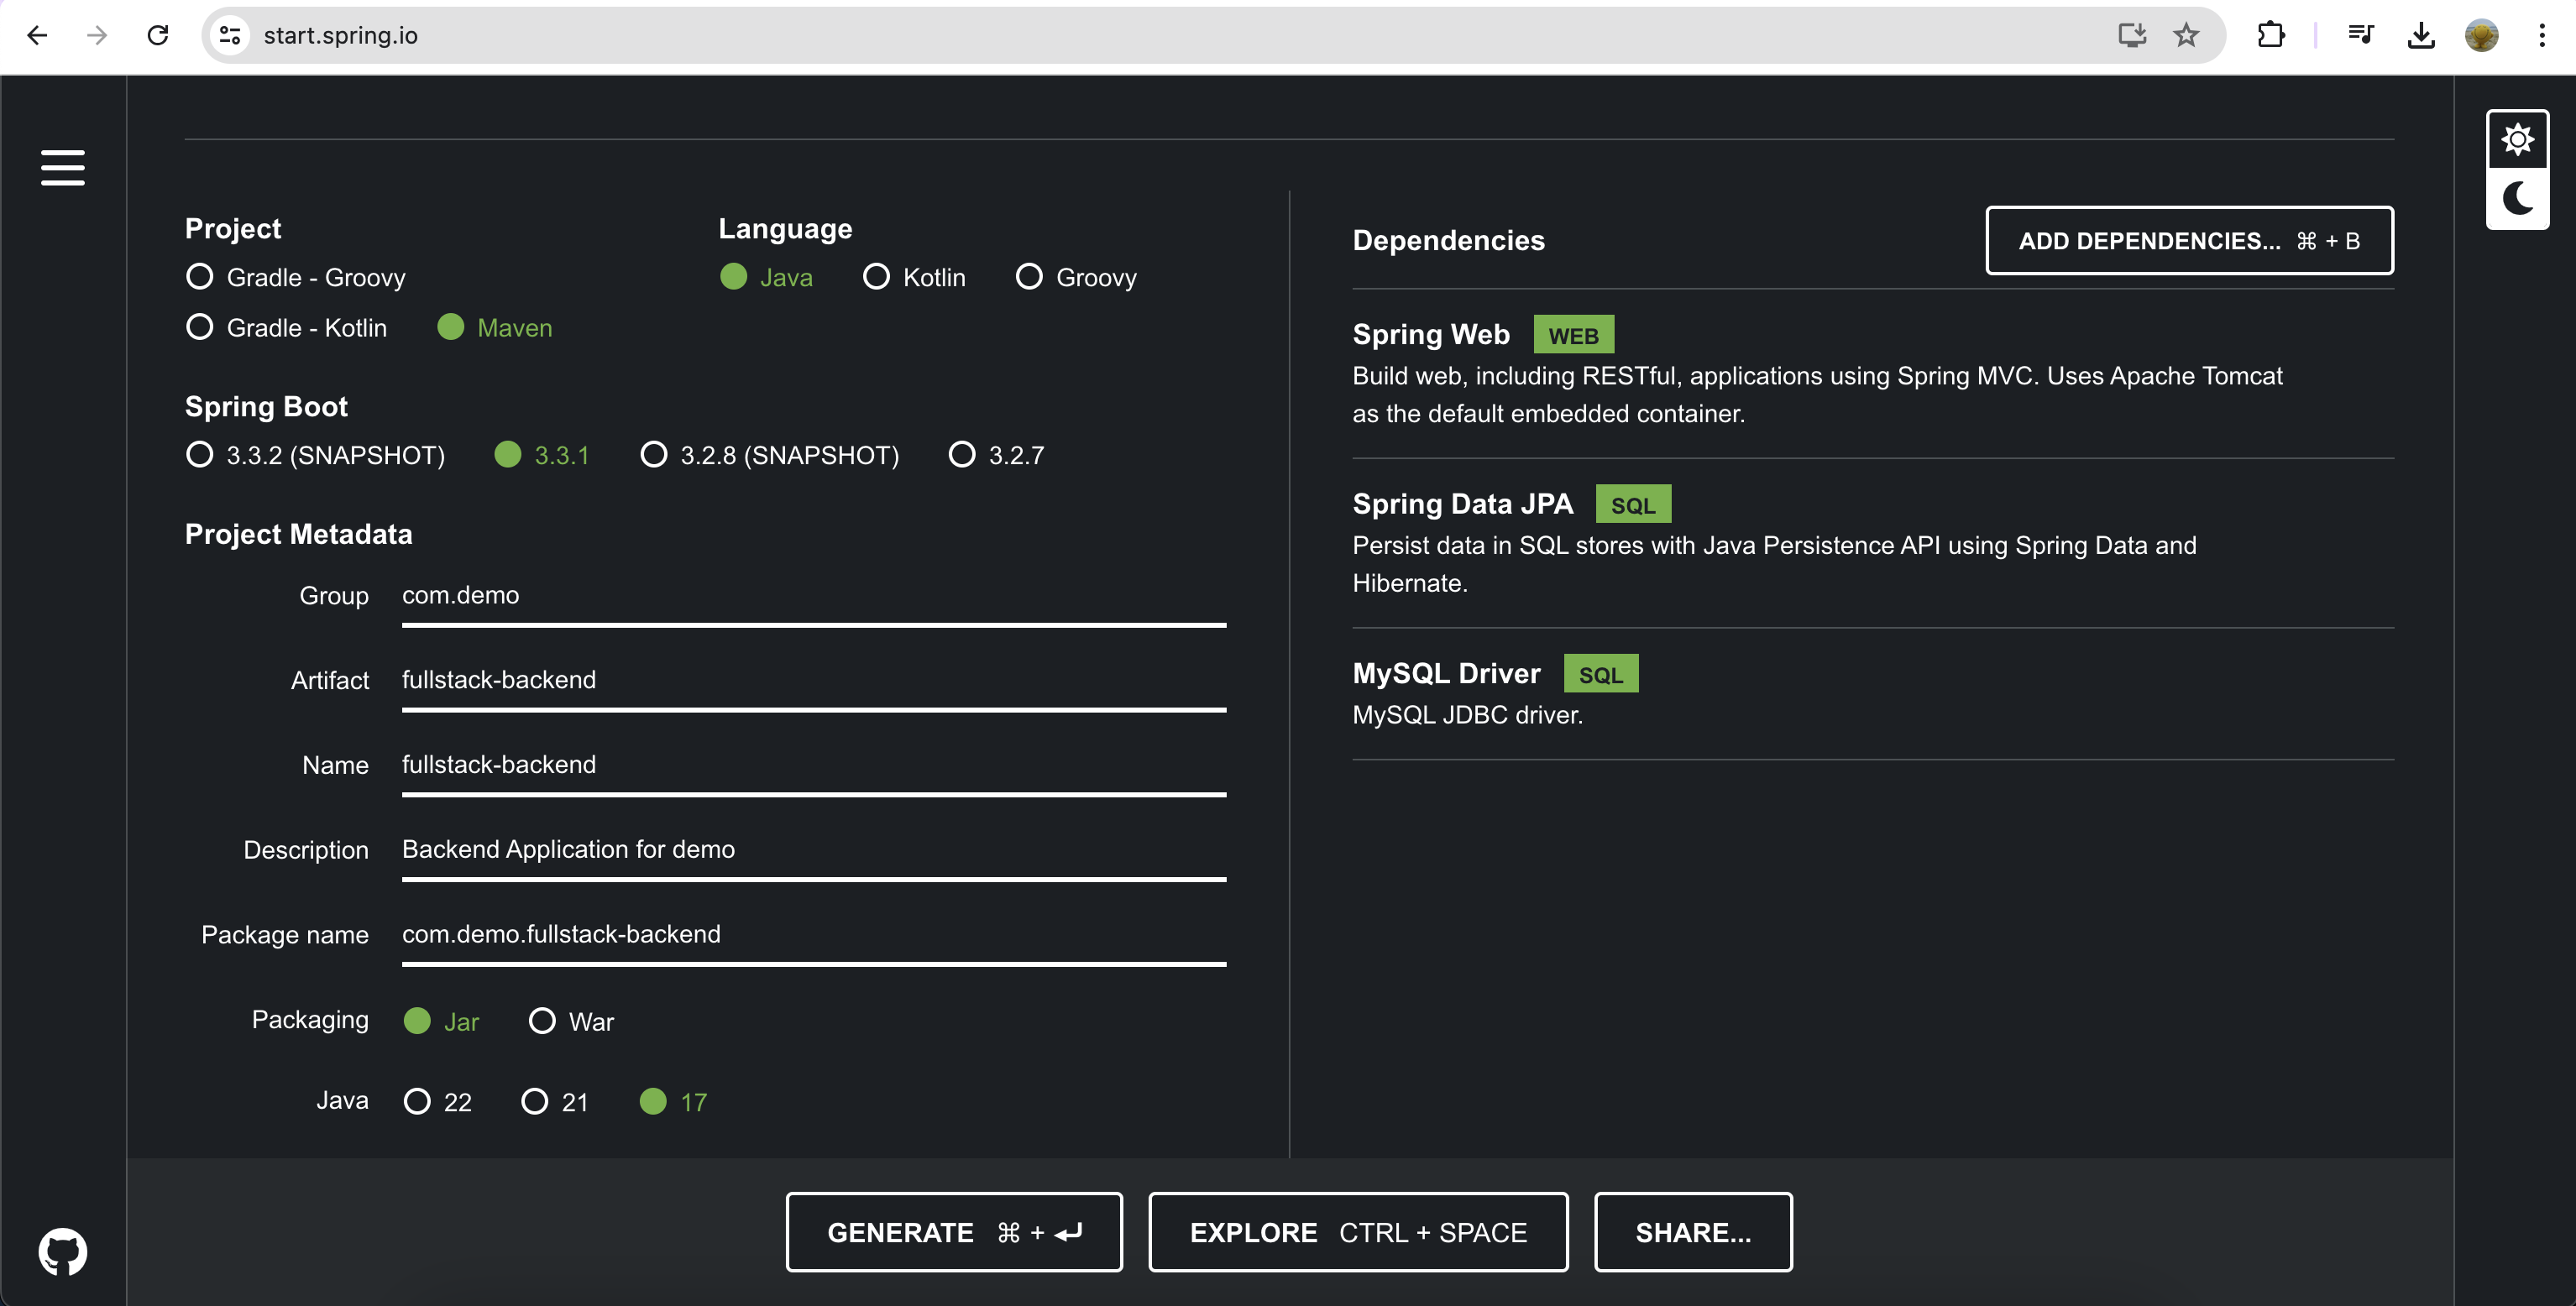Select Java version 21
The width and height of the screenshot is (2576, 1306).
click(x=535, y=1101)
